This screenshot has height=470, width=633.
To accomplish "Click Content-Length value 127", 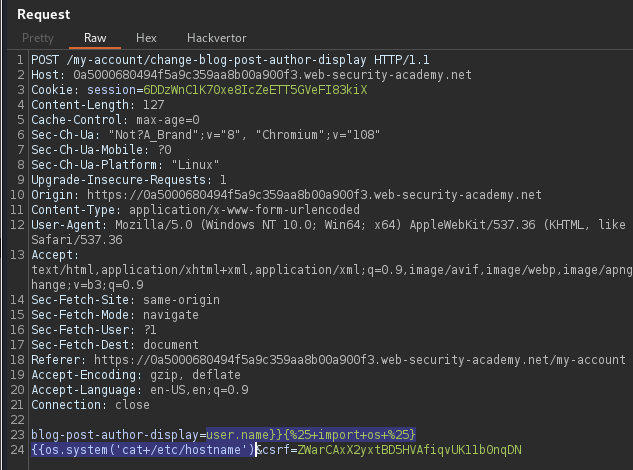I will [x=153, y=105].
